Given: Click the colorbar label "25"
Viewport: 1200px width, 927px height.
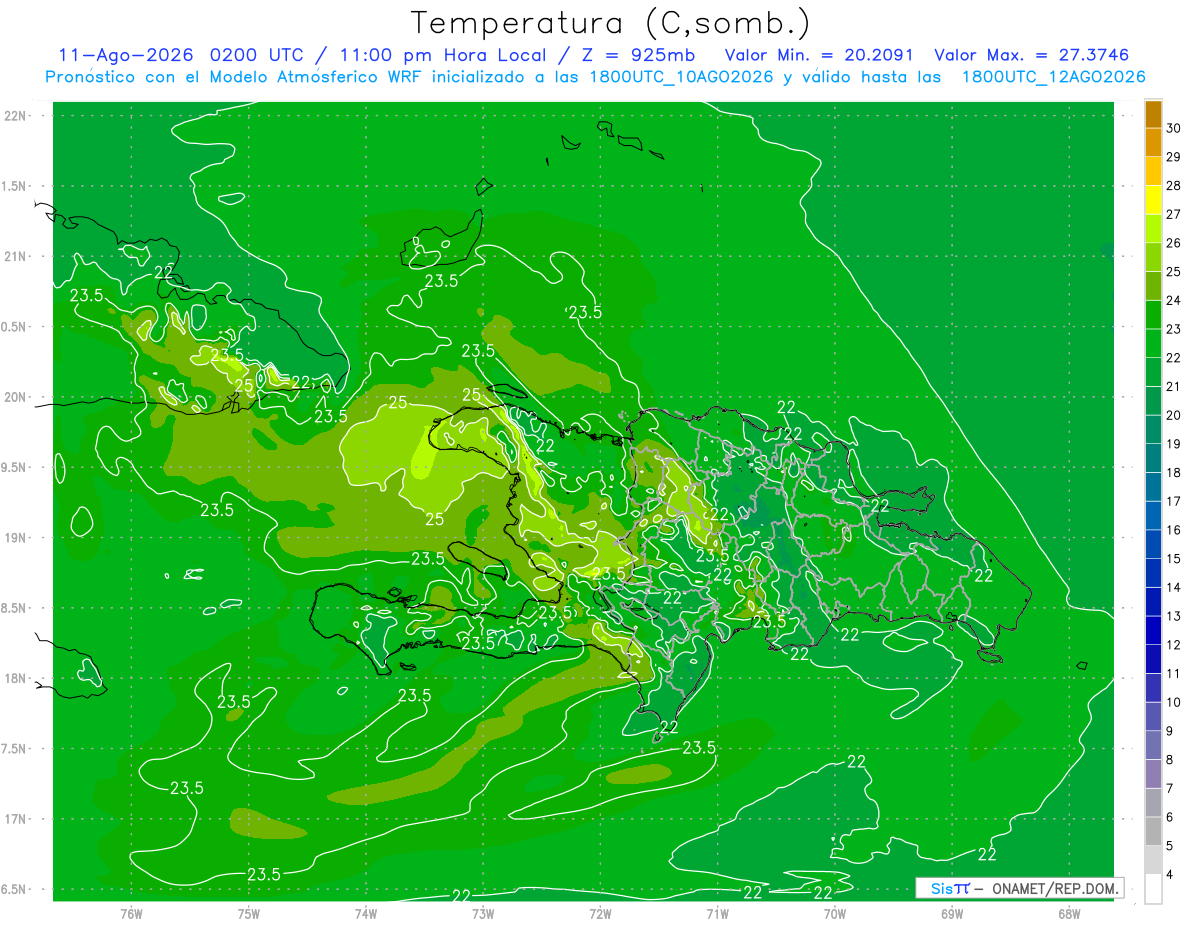Looking at the screenshot, I should point(1174,272).
